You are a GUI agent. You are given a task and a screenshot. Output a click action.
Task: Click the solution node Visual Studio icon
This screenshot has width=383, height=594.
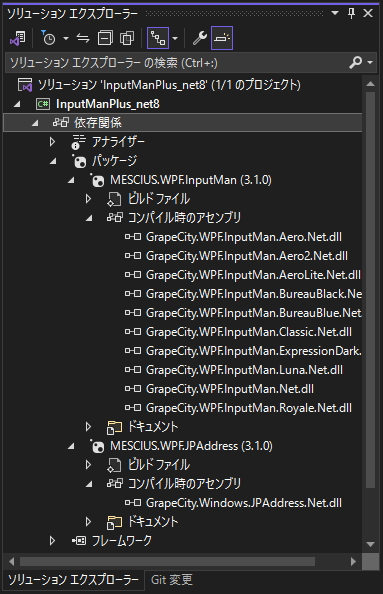pyautogui.click(x=25, y=85)
